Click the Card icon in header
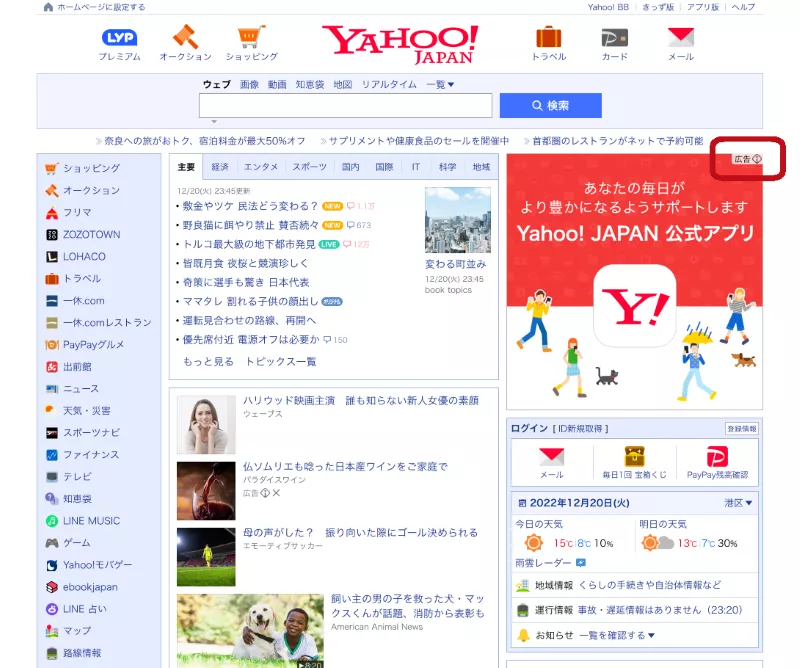 (614, 38)
